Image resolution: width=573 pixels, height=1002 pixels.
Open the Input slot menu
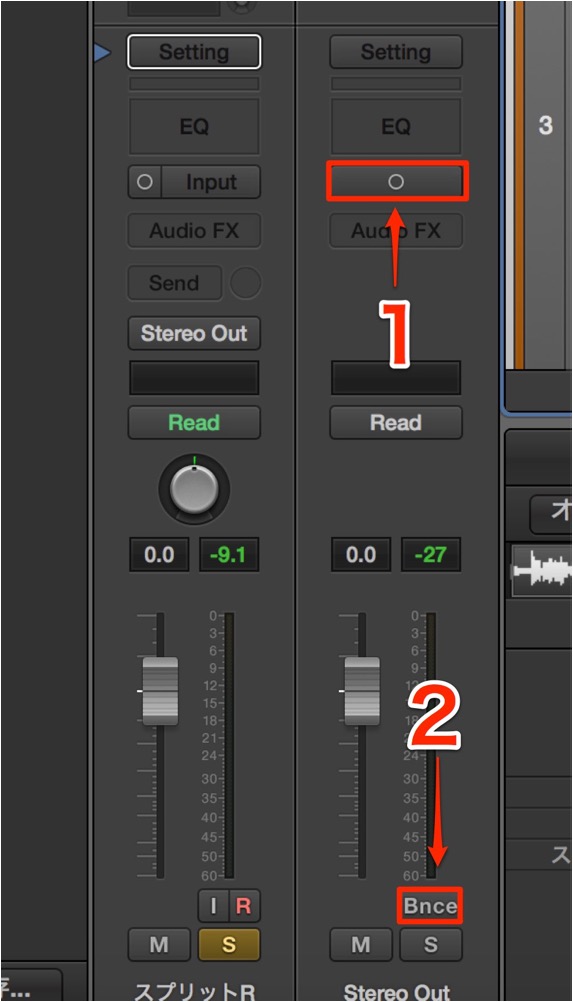tap(211, 181)
